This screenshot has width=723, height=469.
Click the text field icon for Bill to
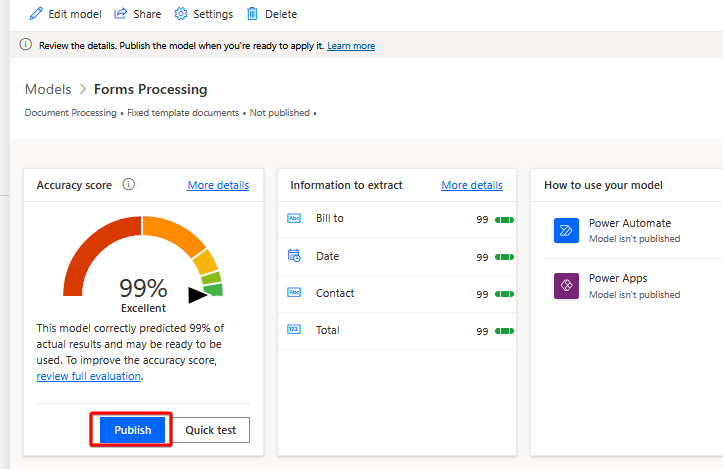coord(294,218)
